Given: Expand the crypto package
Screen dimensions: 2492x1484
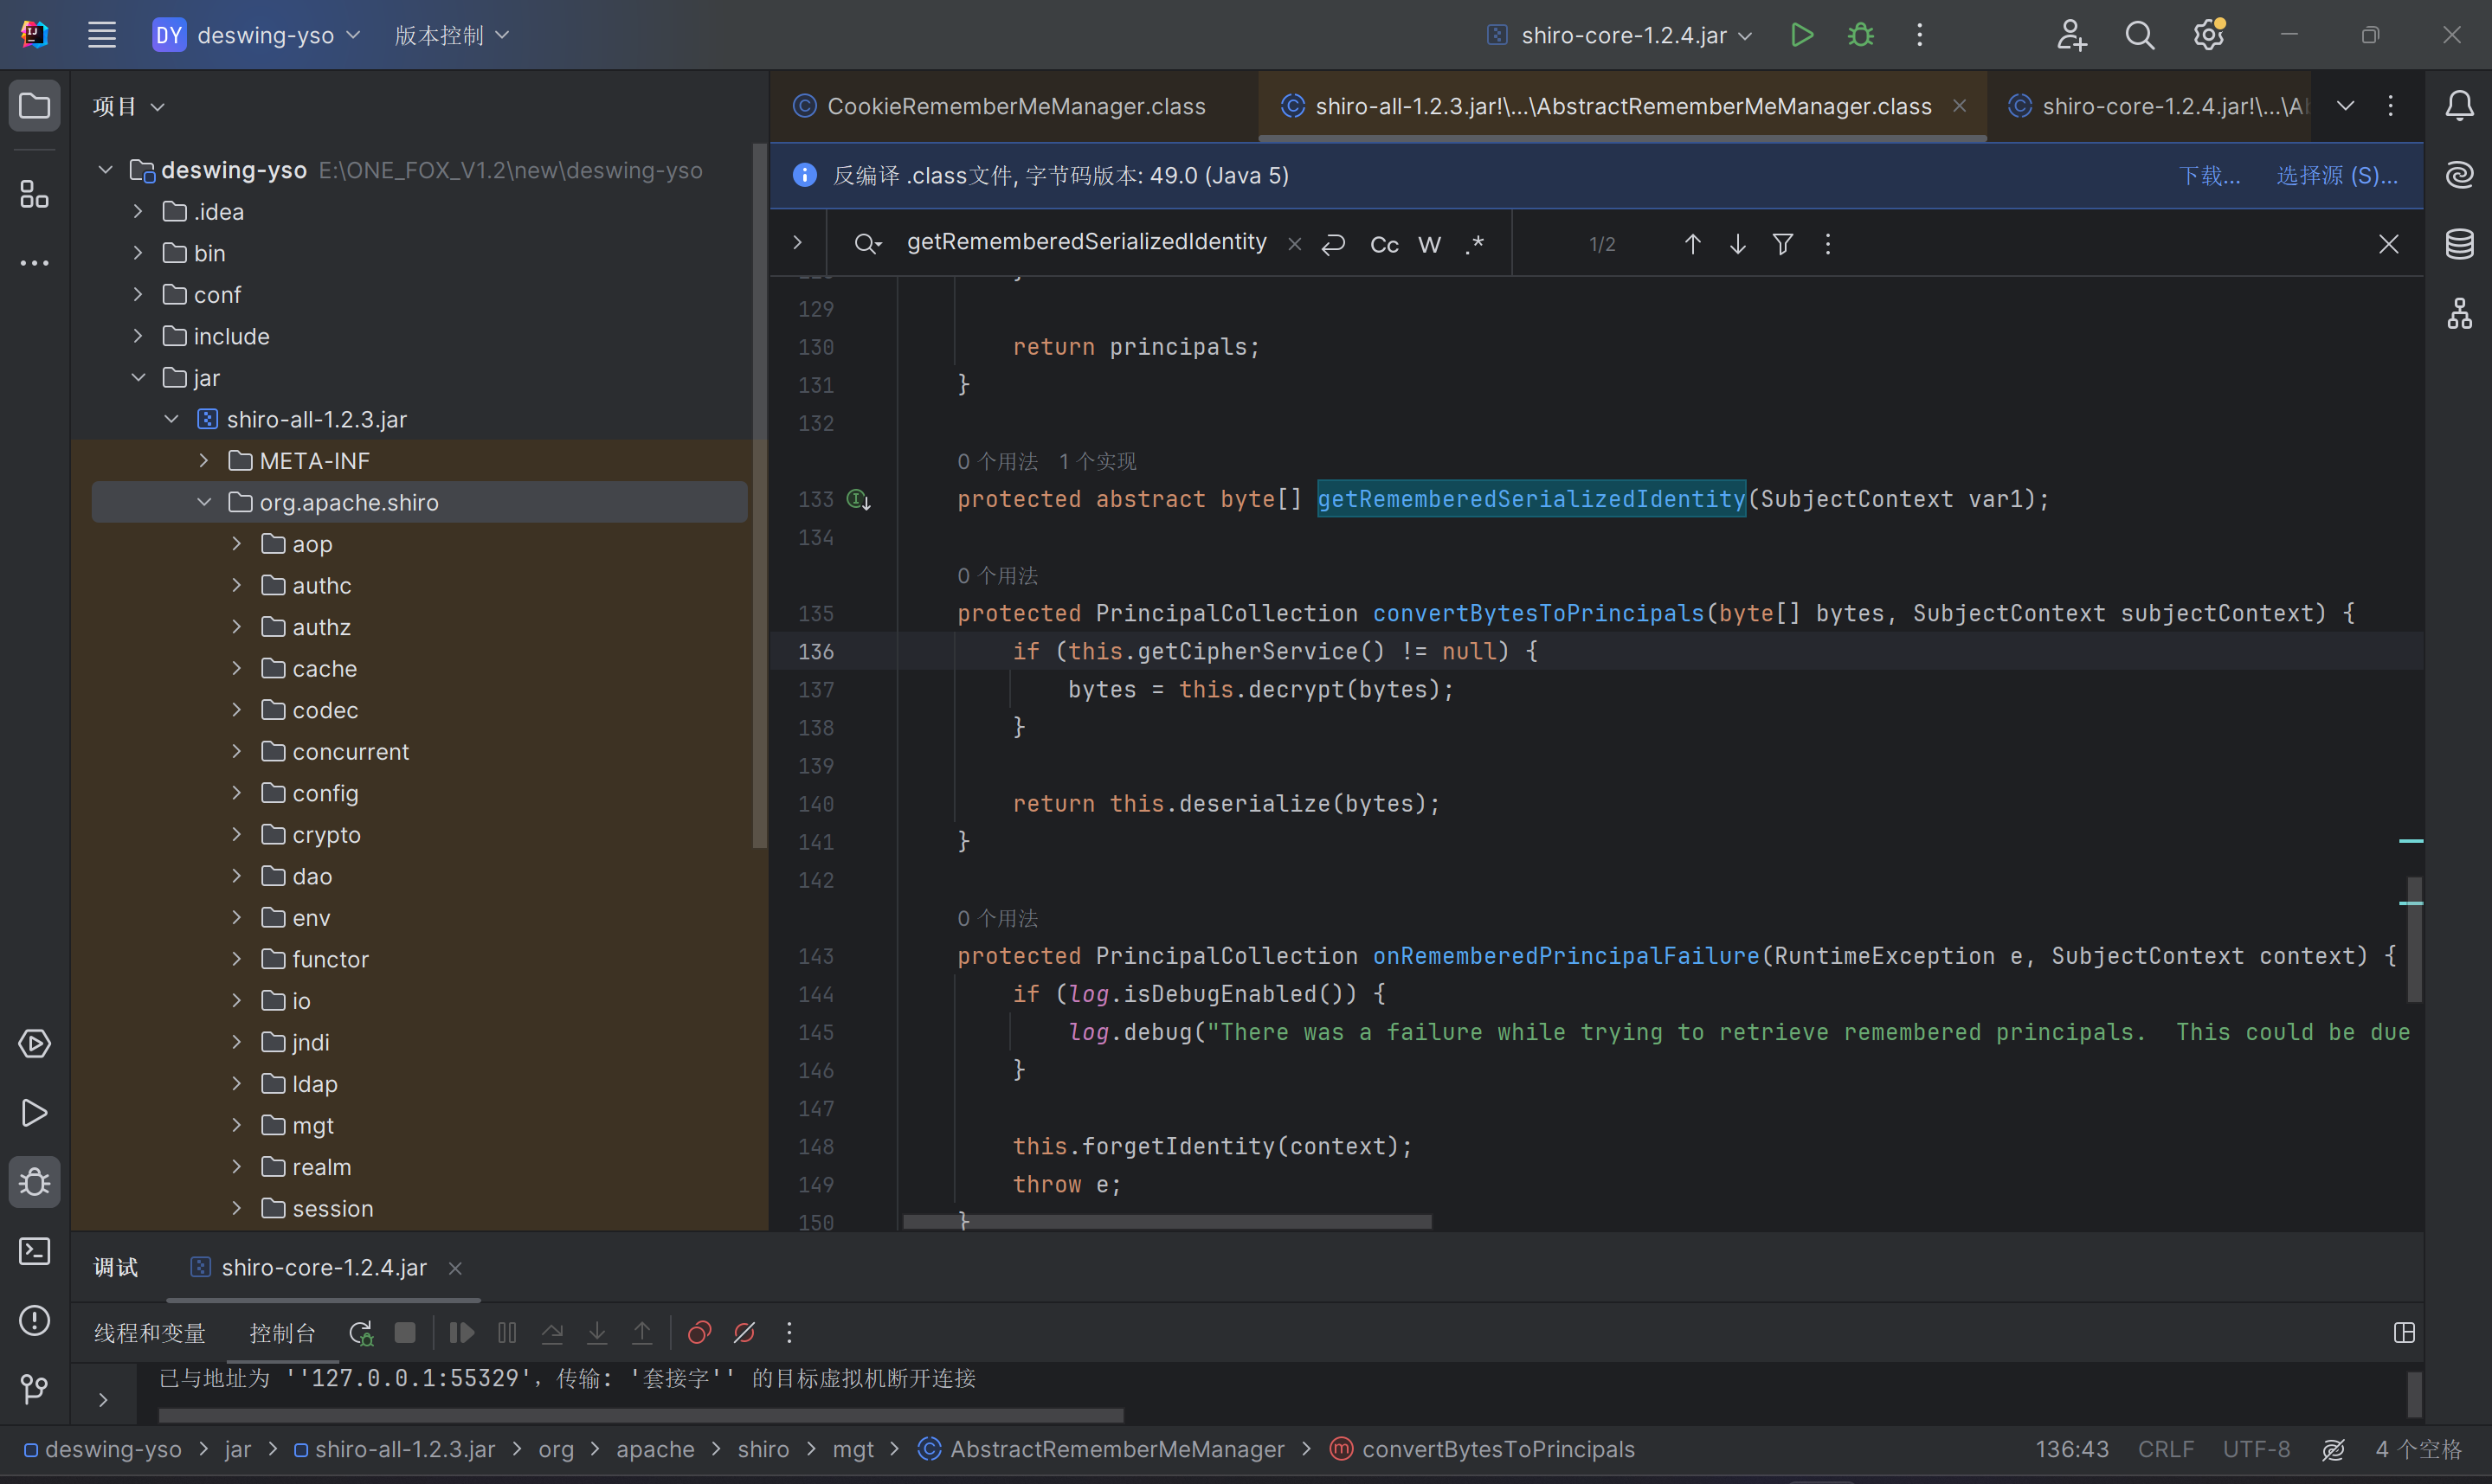Looking at the screenshot, I should click(237, 834).
